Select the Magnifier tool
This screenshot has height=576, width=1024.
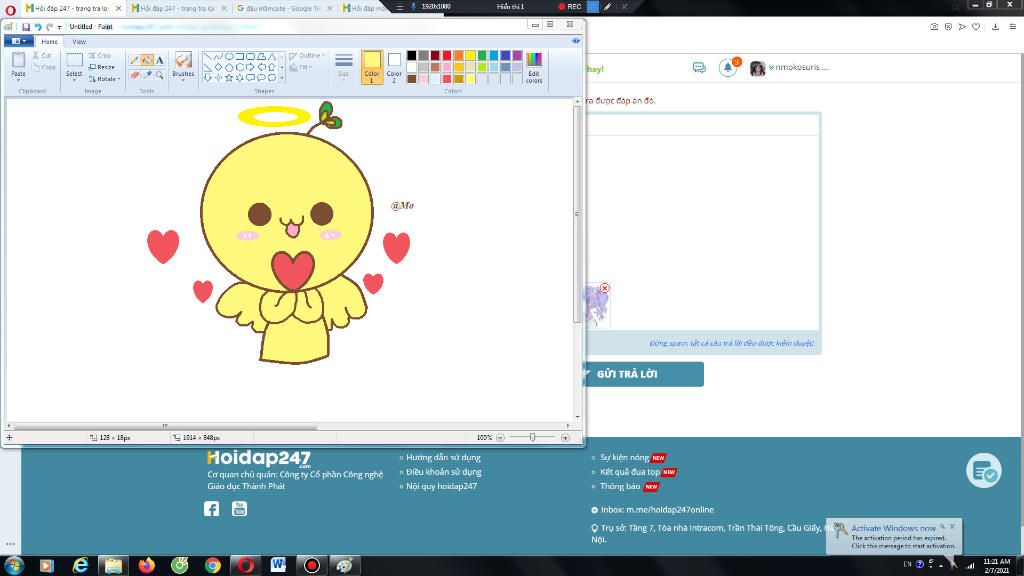tap(159, 75)
